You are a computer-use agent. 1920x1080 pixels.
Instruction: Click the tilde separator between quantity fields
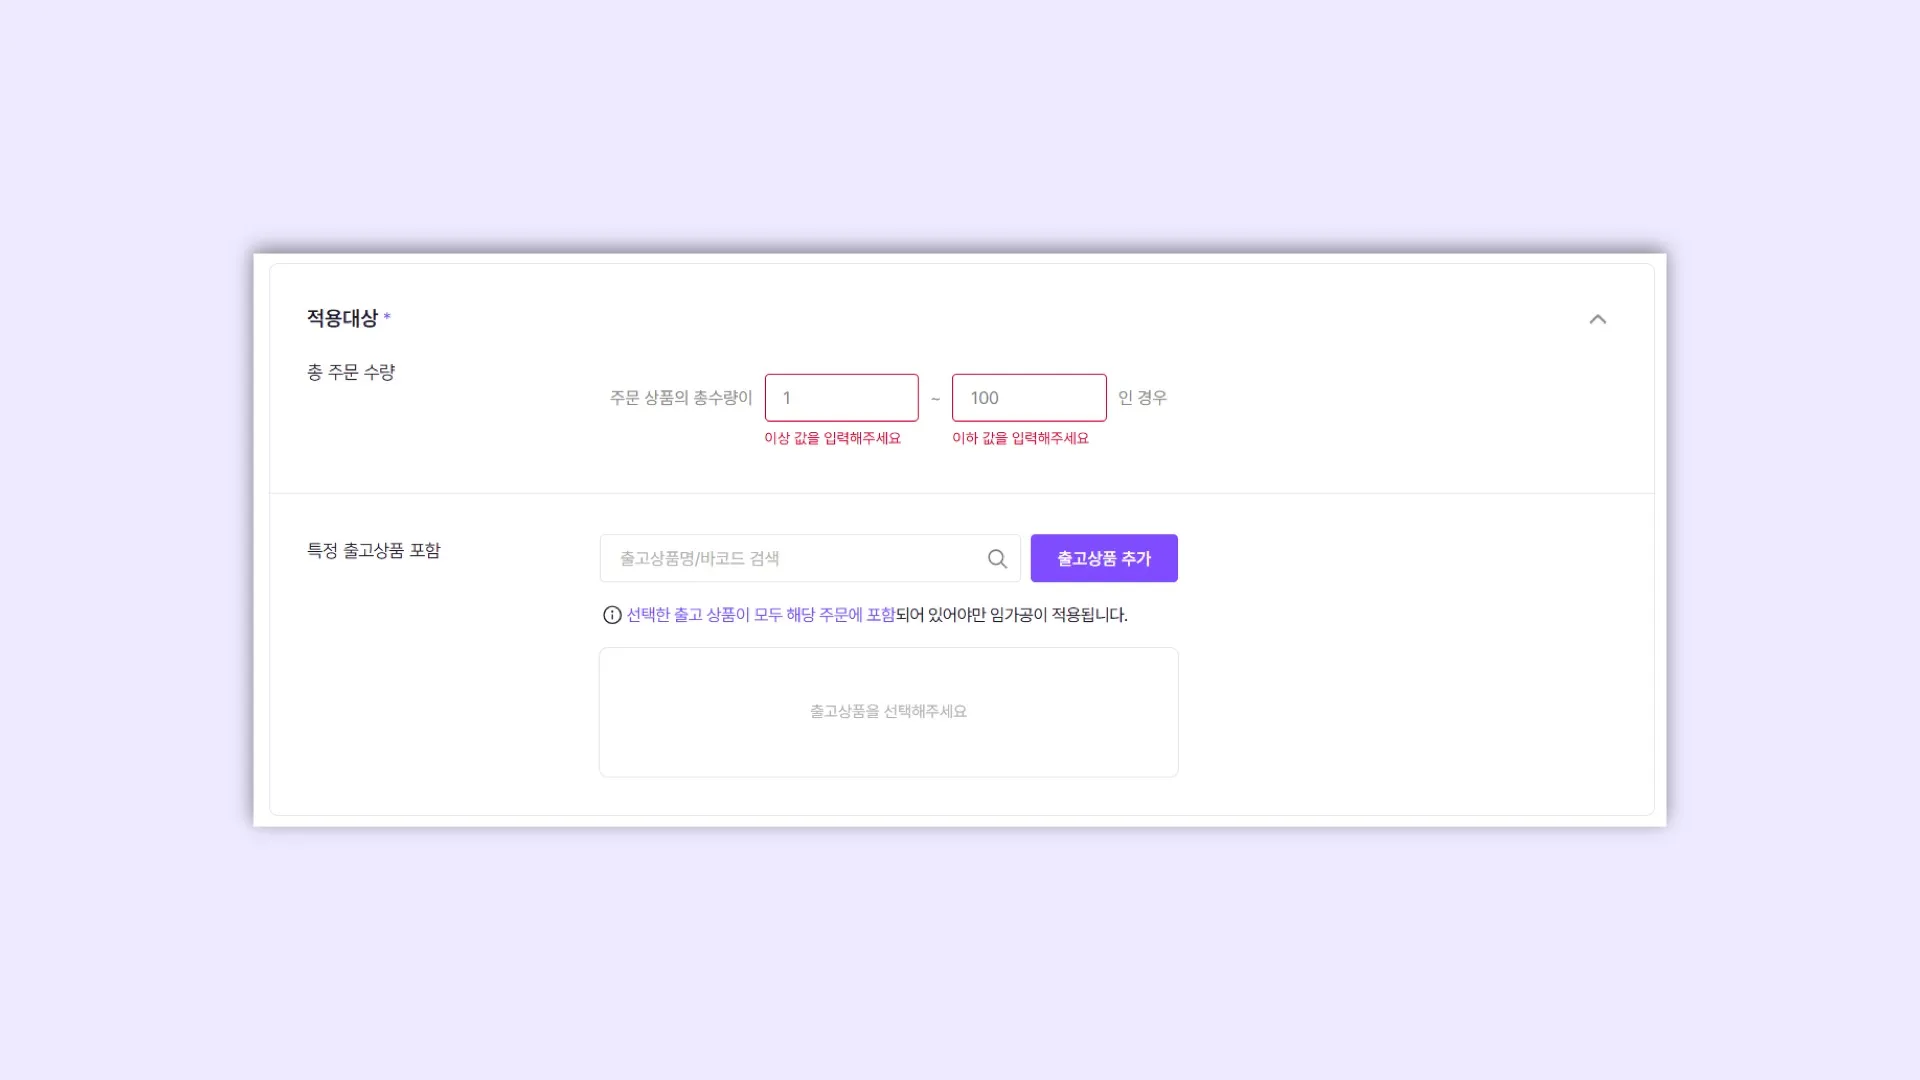pos(935,399)
